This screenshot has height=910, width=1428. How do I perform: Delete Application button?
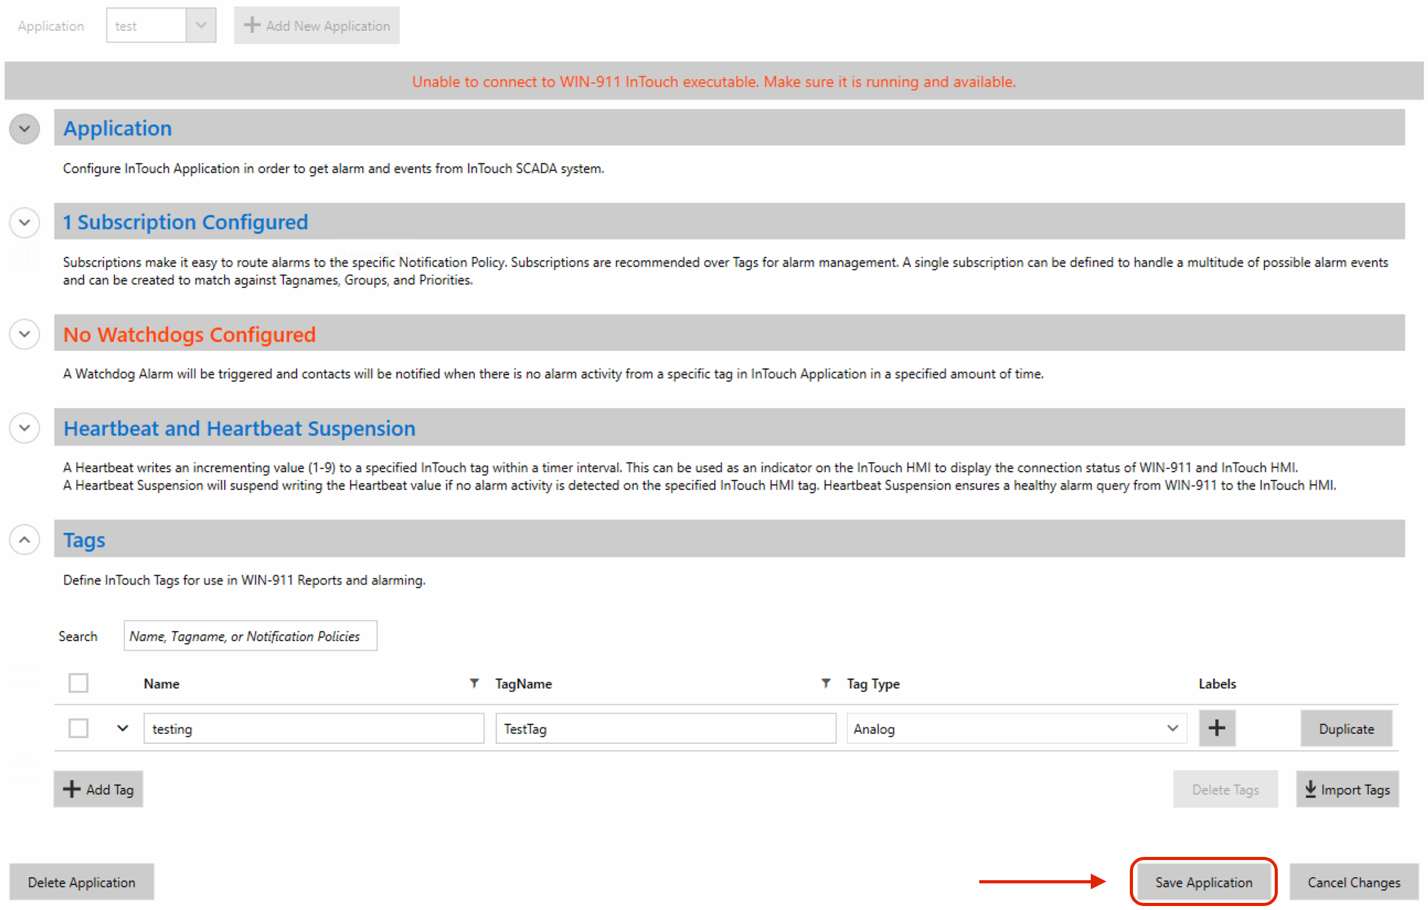point(81,882)
